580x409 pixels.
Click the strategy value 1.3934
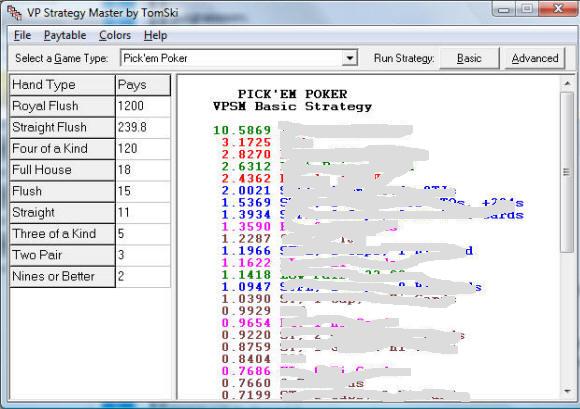246,214
